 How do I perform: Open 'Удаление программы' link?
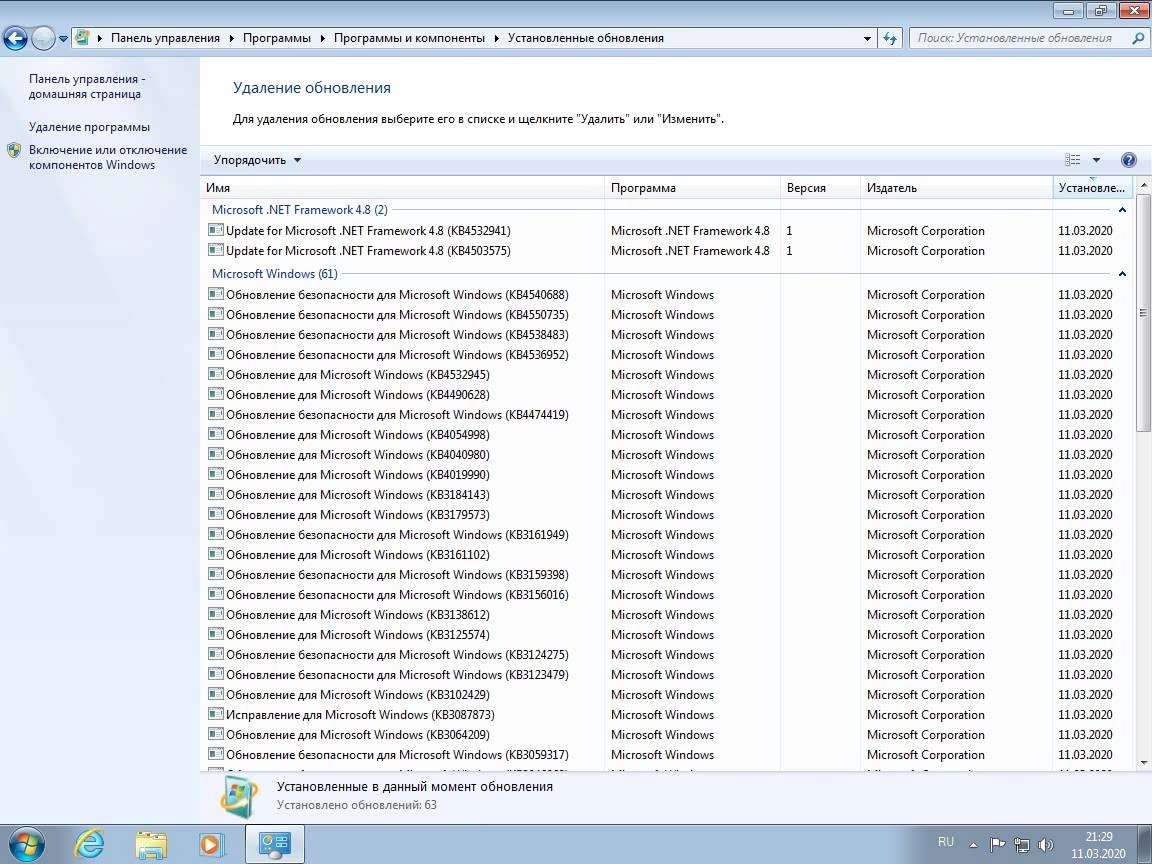tap(89, 127)
